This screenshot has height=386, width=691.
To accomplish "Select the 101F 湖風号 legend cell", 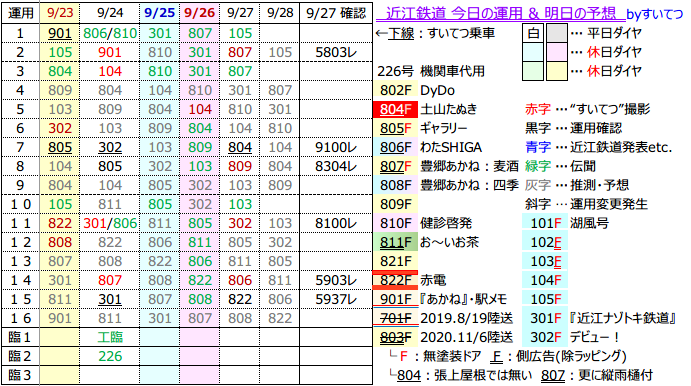I will (x=546, y=223).
